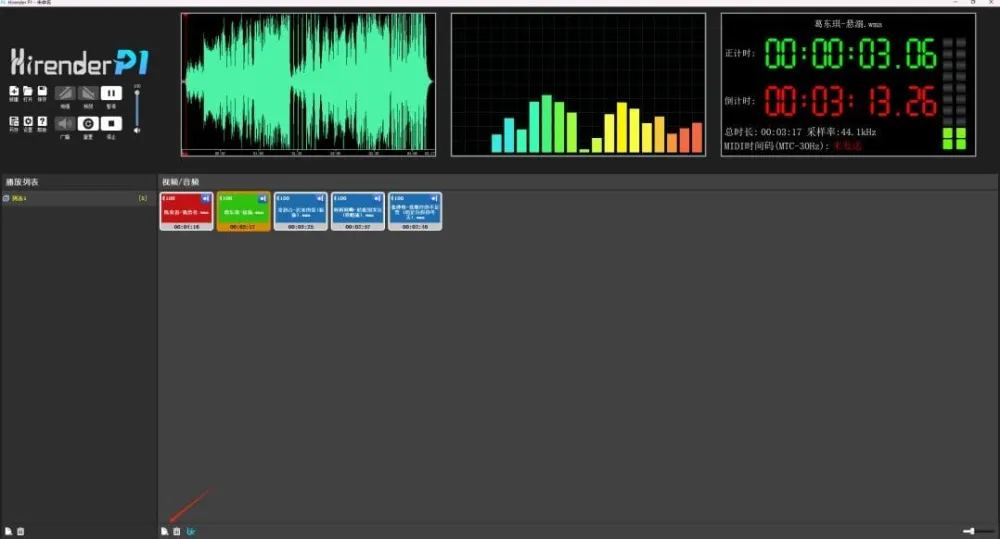Select the green playing audio clip tile
The width and height of the screenshot is (1000, 539).
(x=244, y=211)
